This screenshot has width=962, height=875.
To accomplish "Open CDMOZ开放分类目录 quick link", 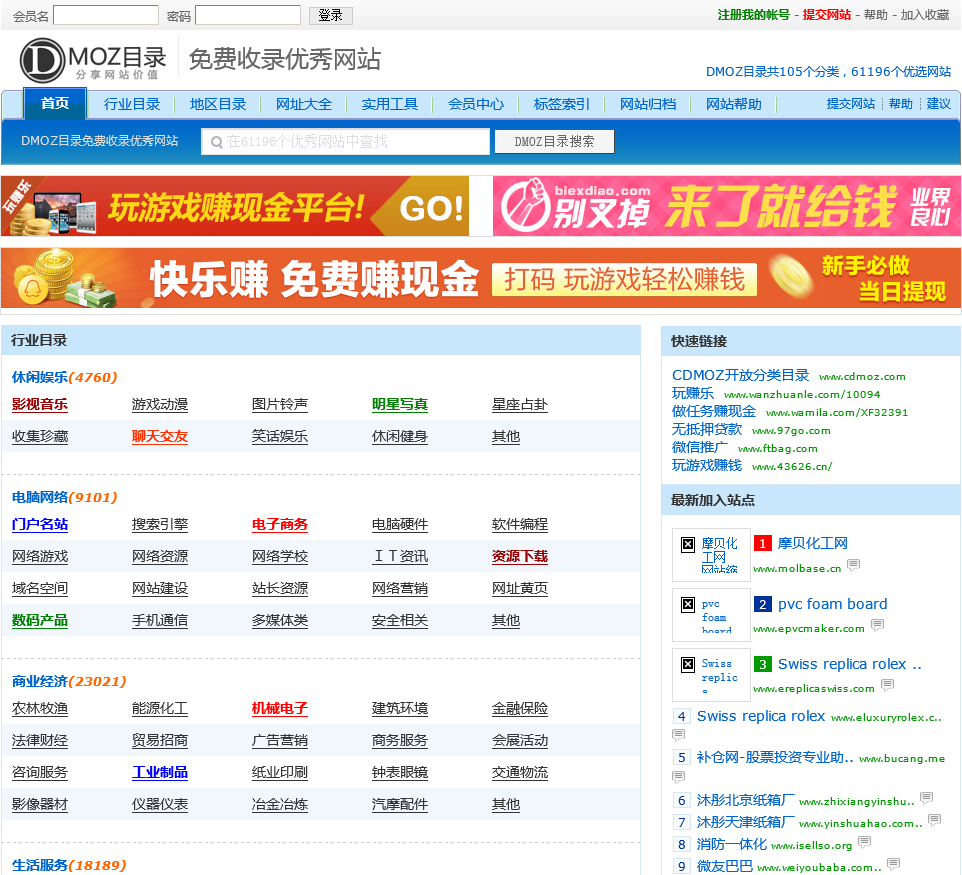I will pos(741,376).
